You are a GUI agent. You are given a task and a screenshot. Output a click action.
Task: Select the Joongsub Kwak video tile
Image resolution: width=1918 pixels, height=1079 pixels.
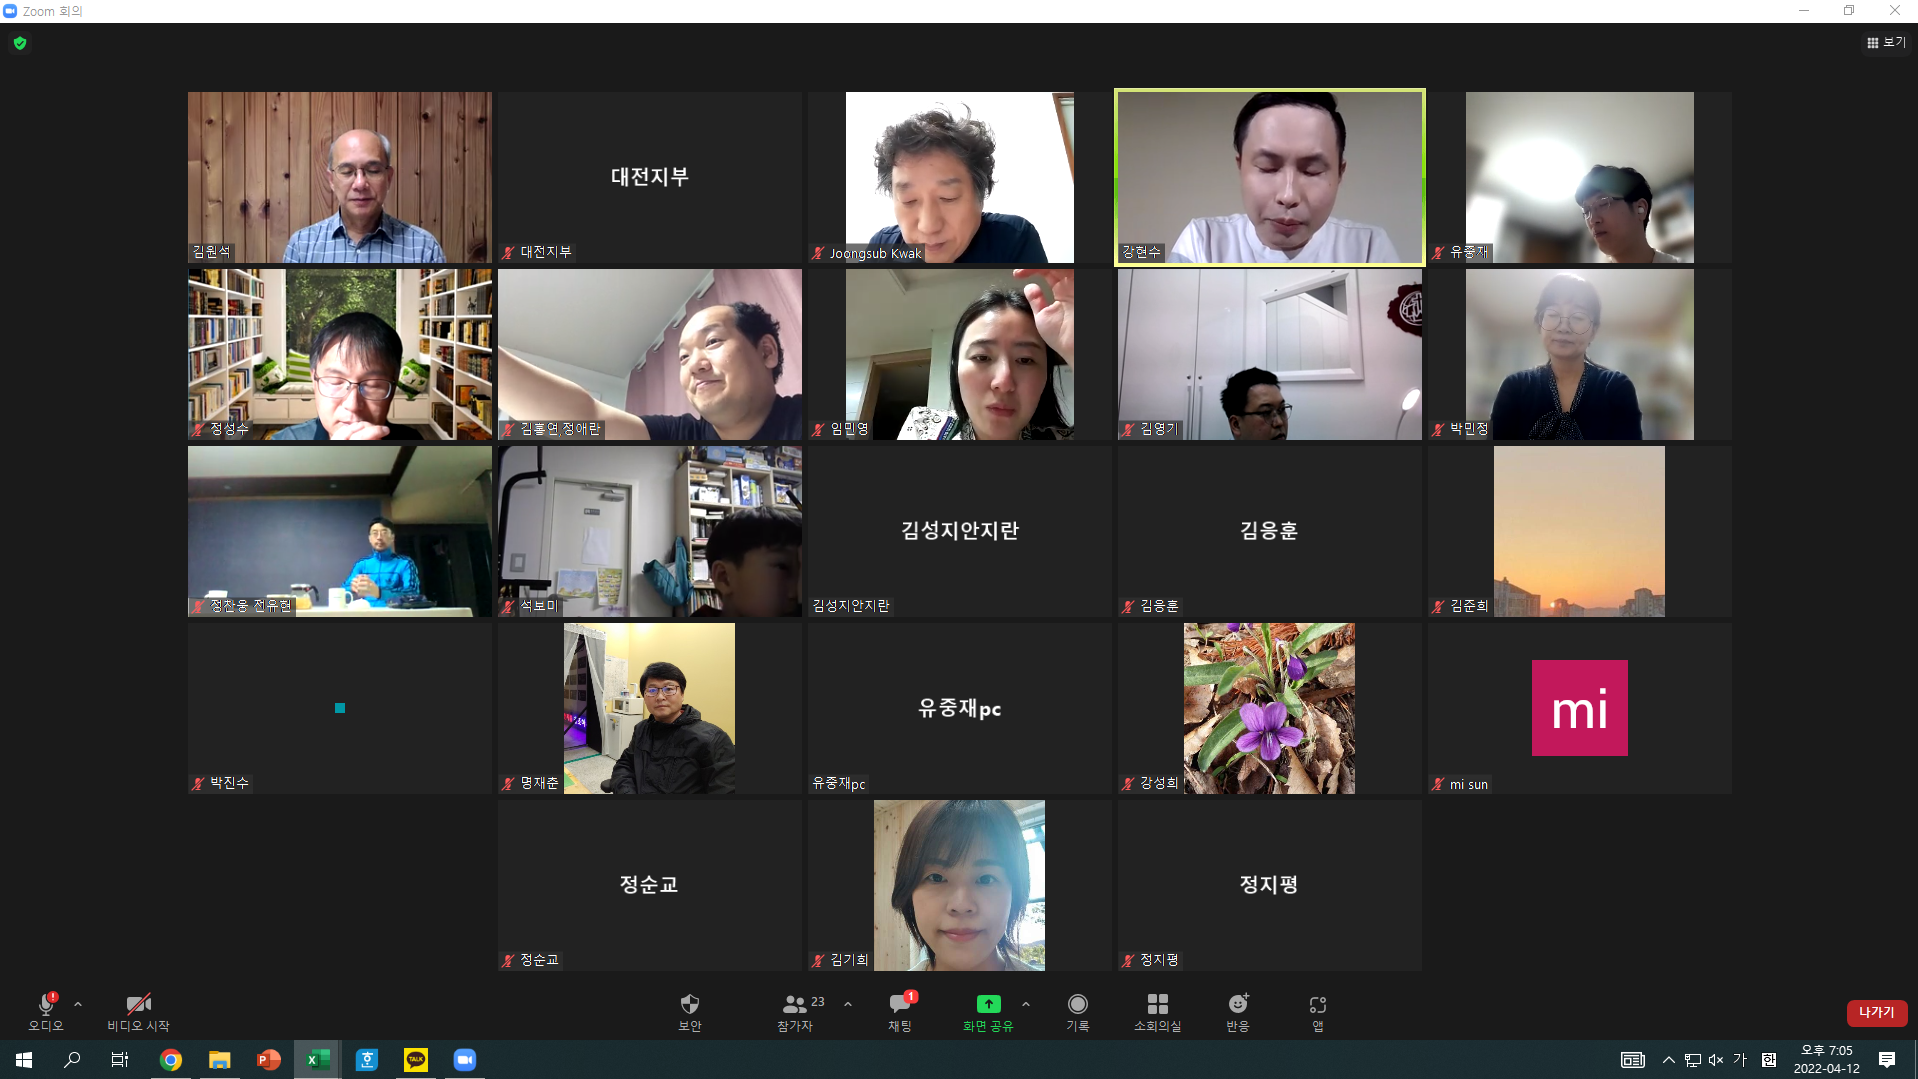pos(960,177)
